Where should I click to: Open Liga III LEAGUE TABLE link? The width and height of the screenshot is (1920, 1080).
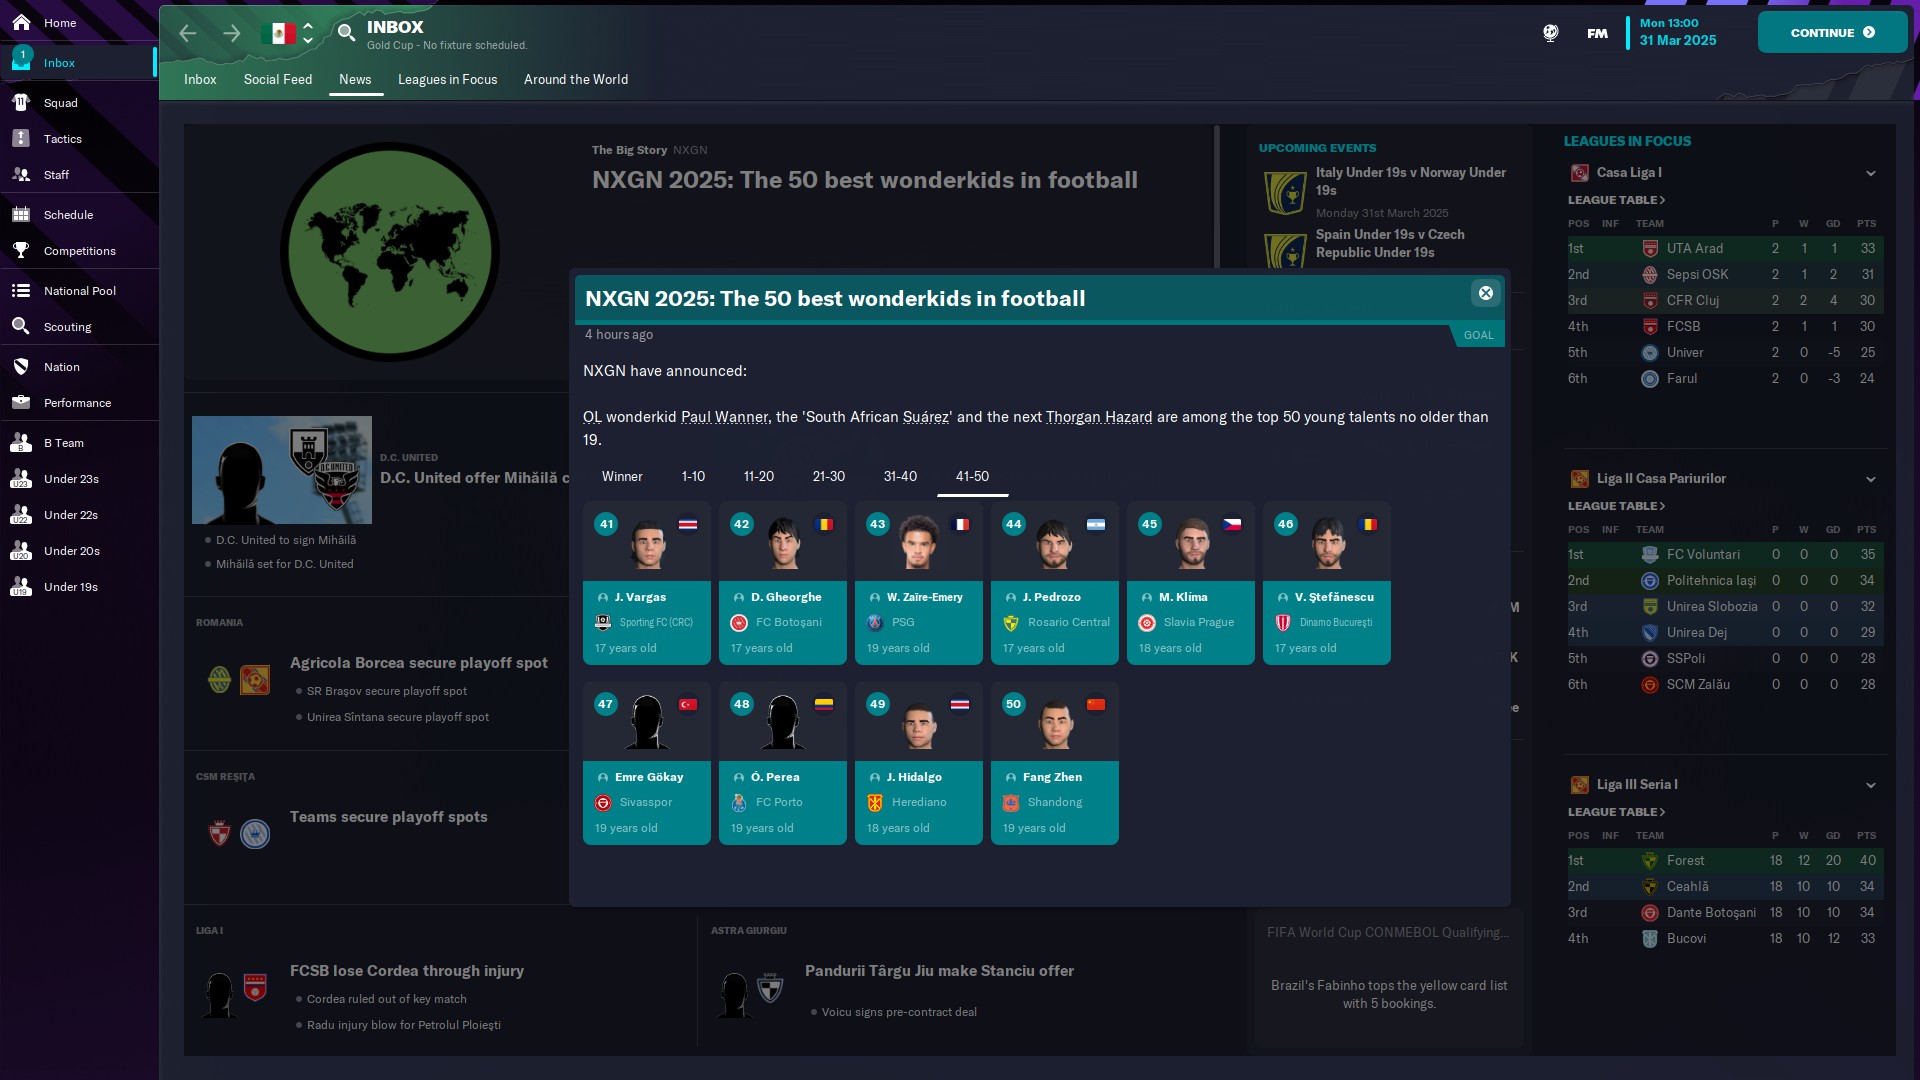1616,812
